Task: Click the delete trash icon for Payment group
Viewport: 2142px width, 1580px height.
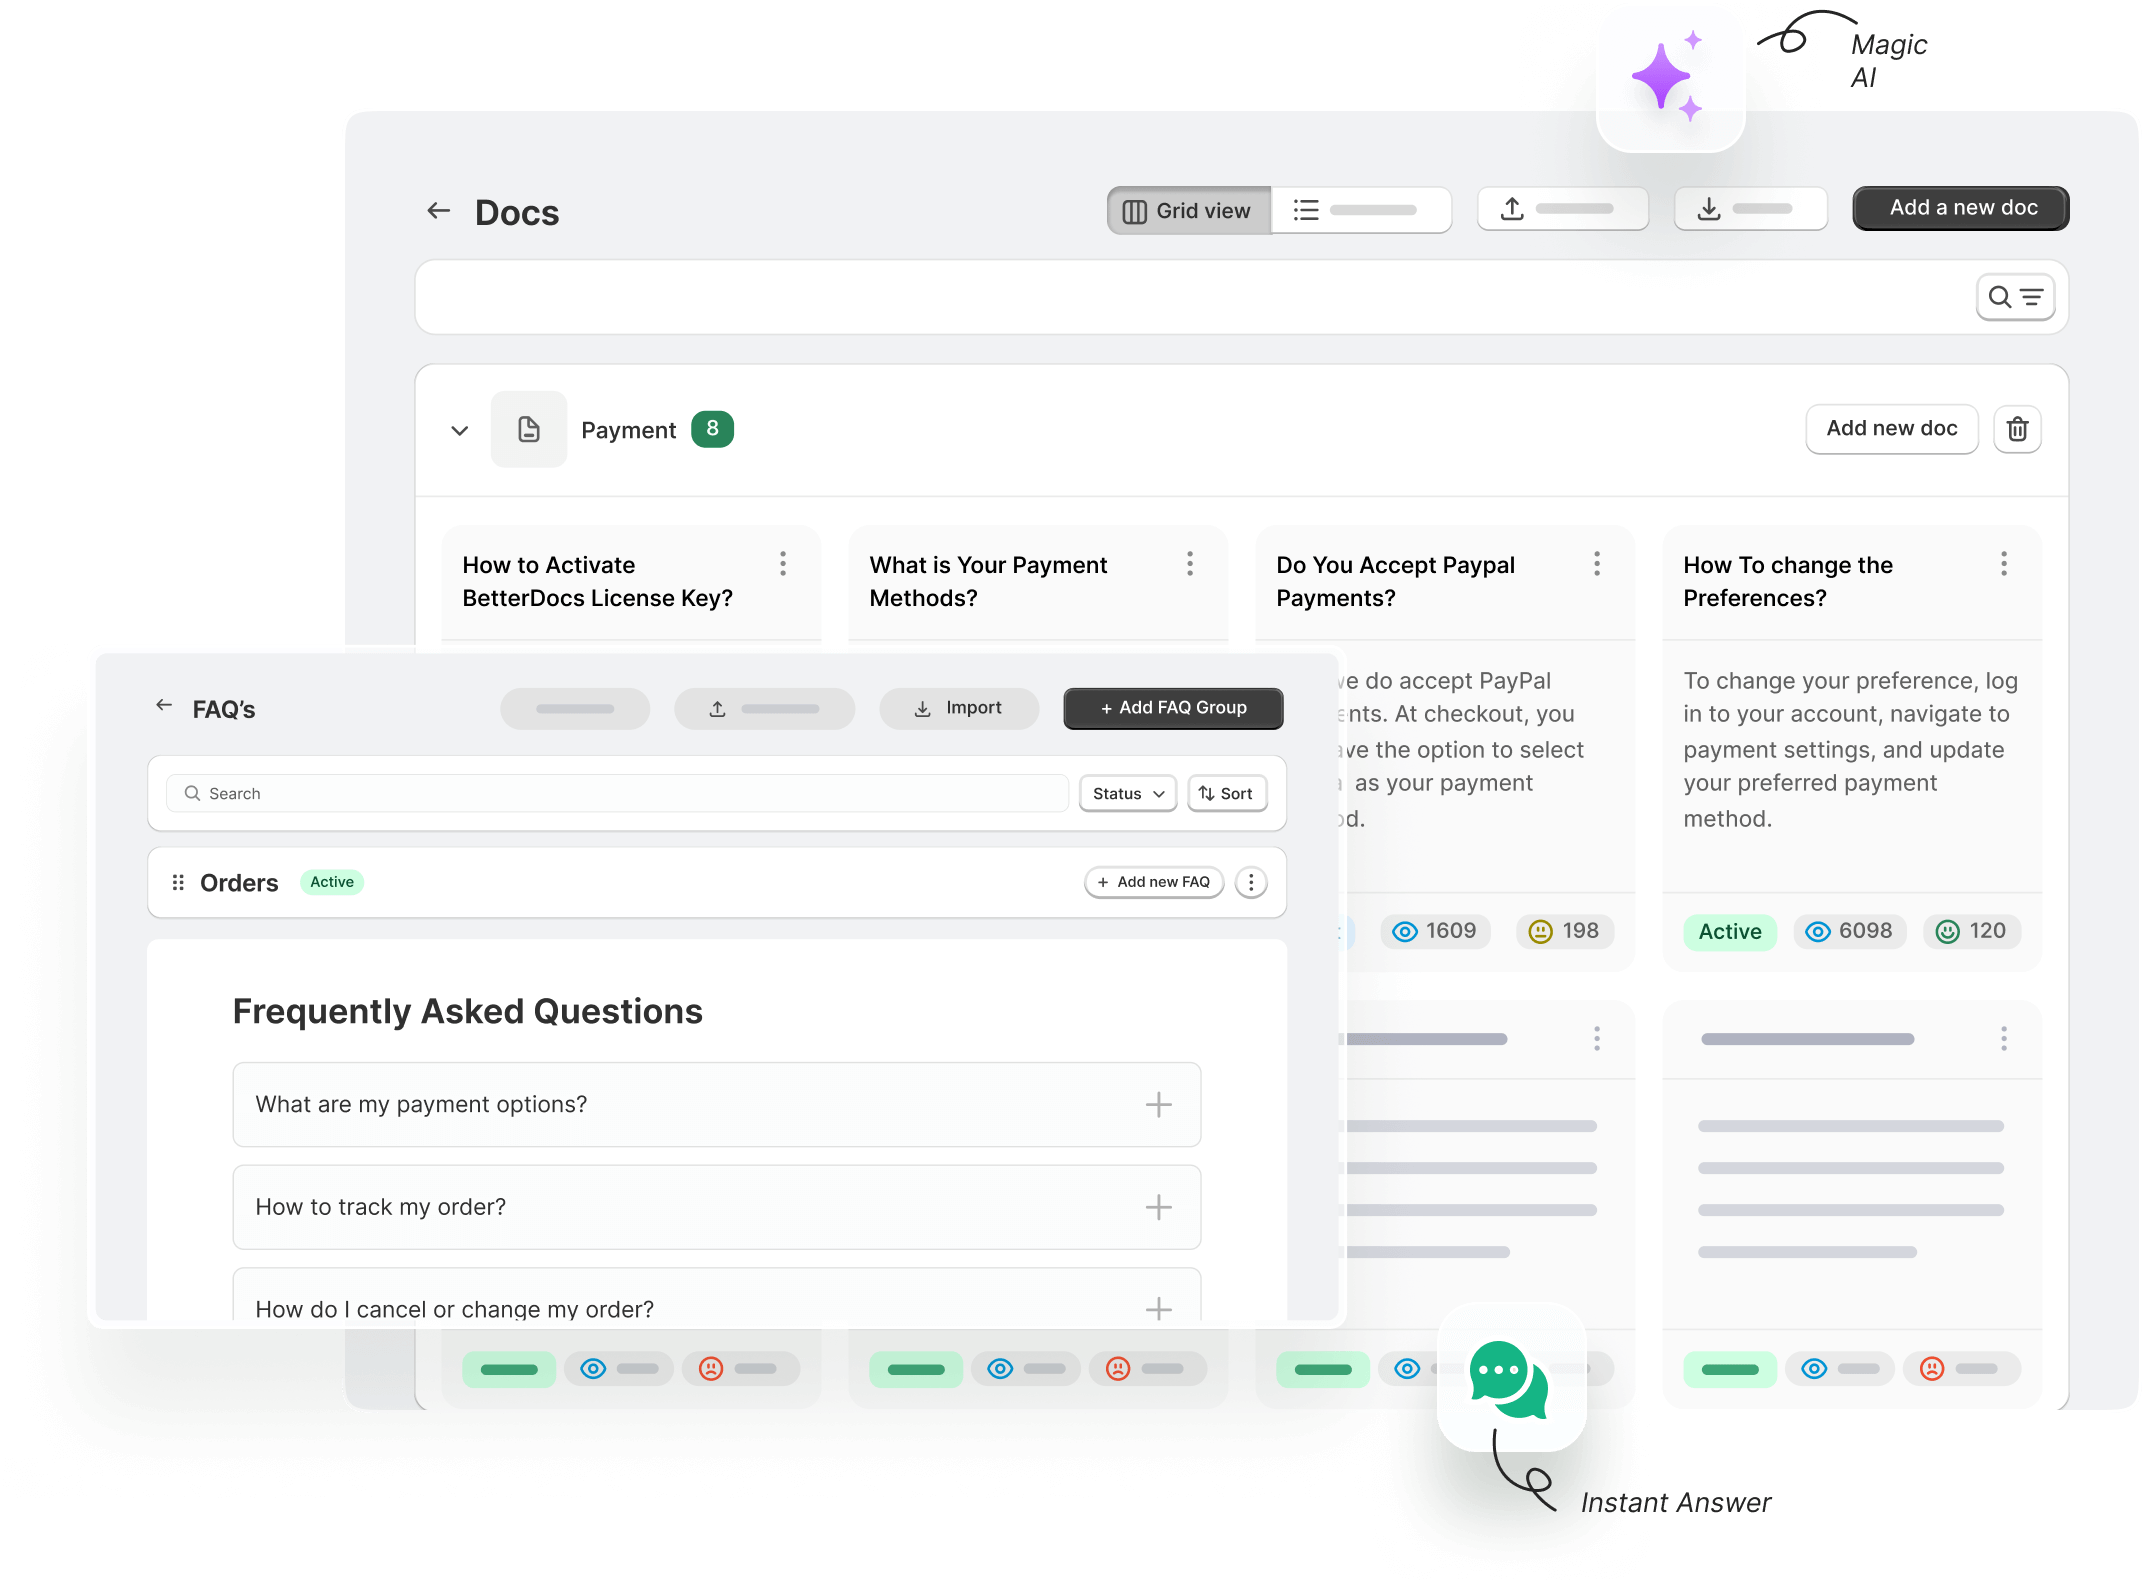Action: pos(2017,429)
